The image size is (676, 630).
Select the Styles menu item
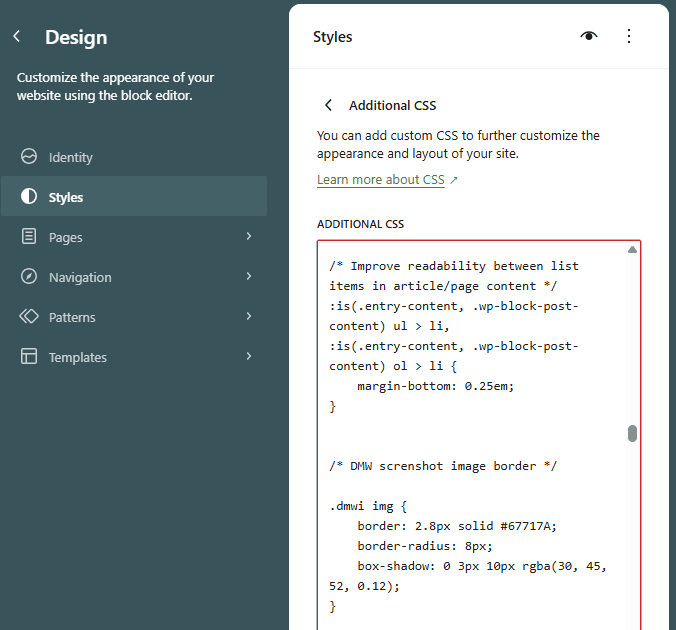click(134, 196)
